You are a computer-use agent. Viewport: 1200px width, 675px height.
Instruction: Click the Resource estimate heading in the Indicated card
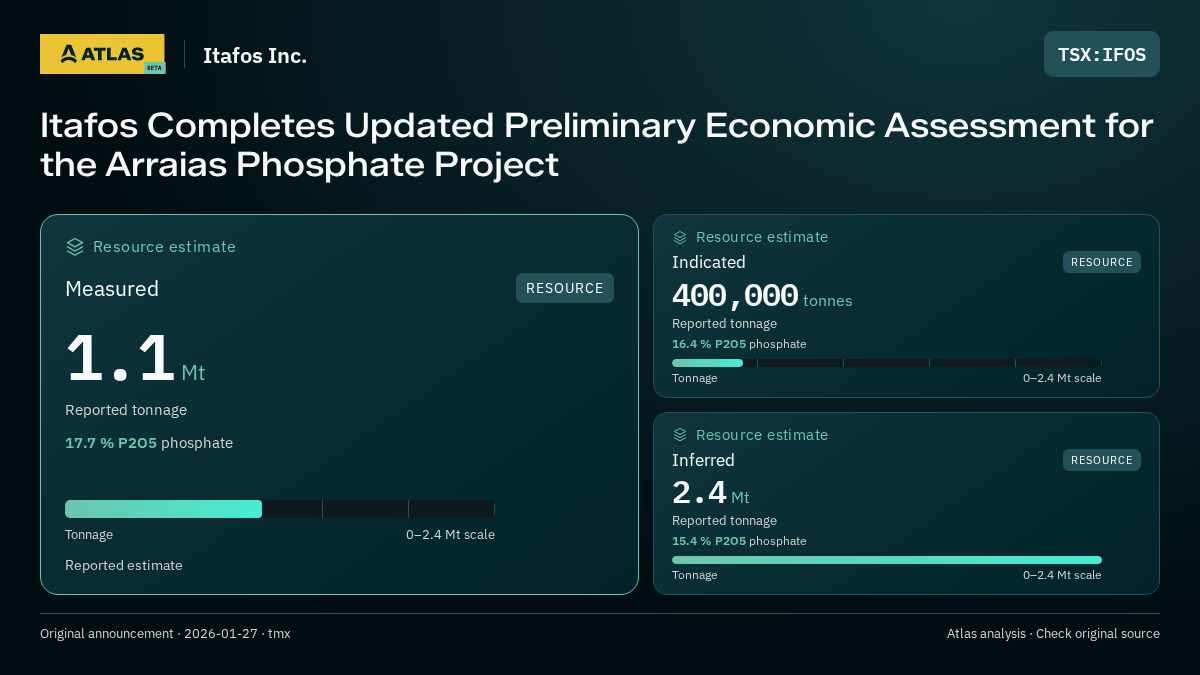point(762,237)
